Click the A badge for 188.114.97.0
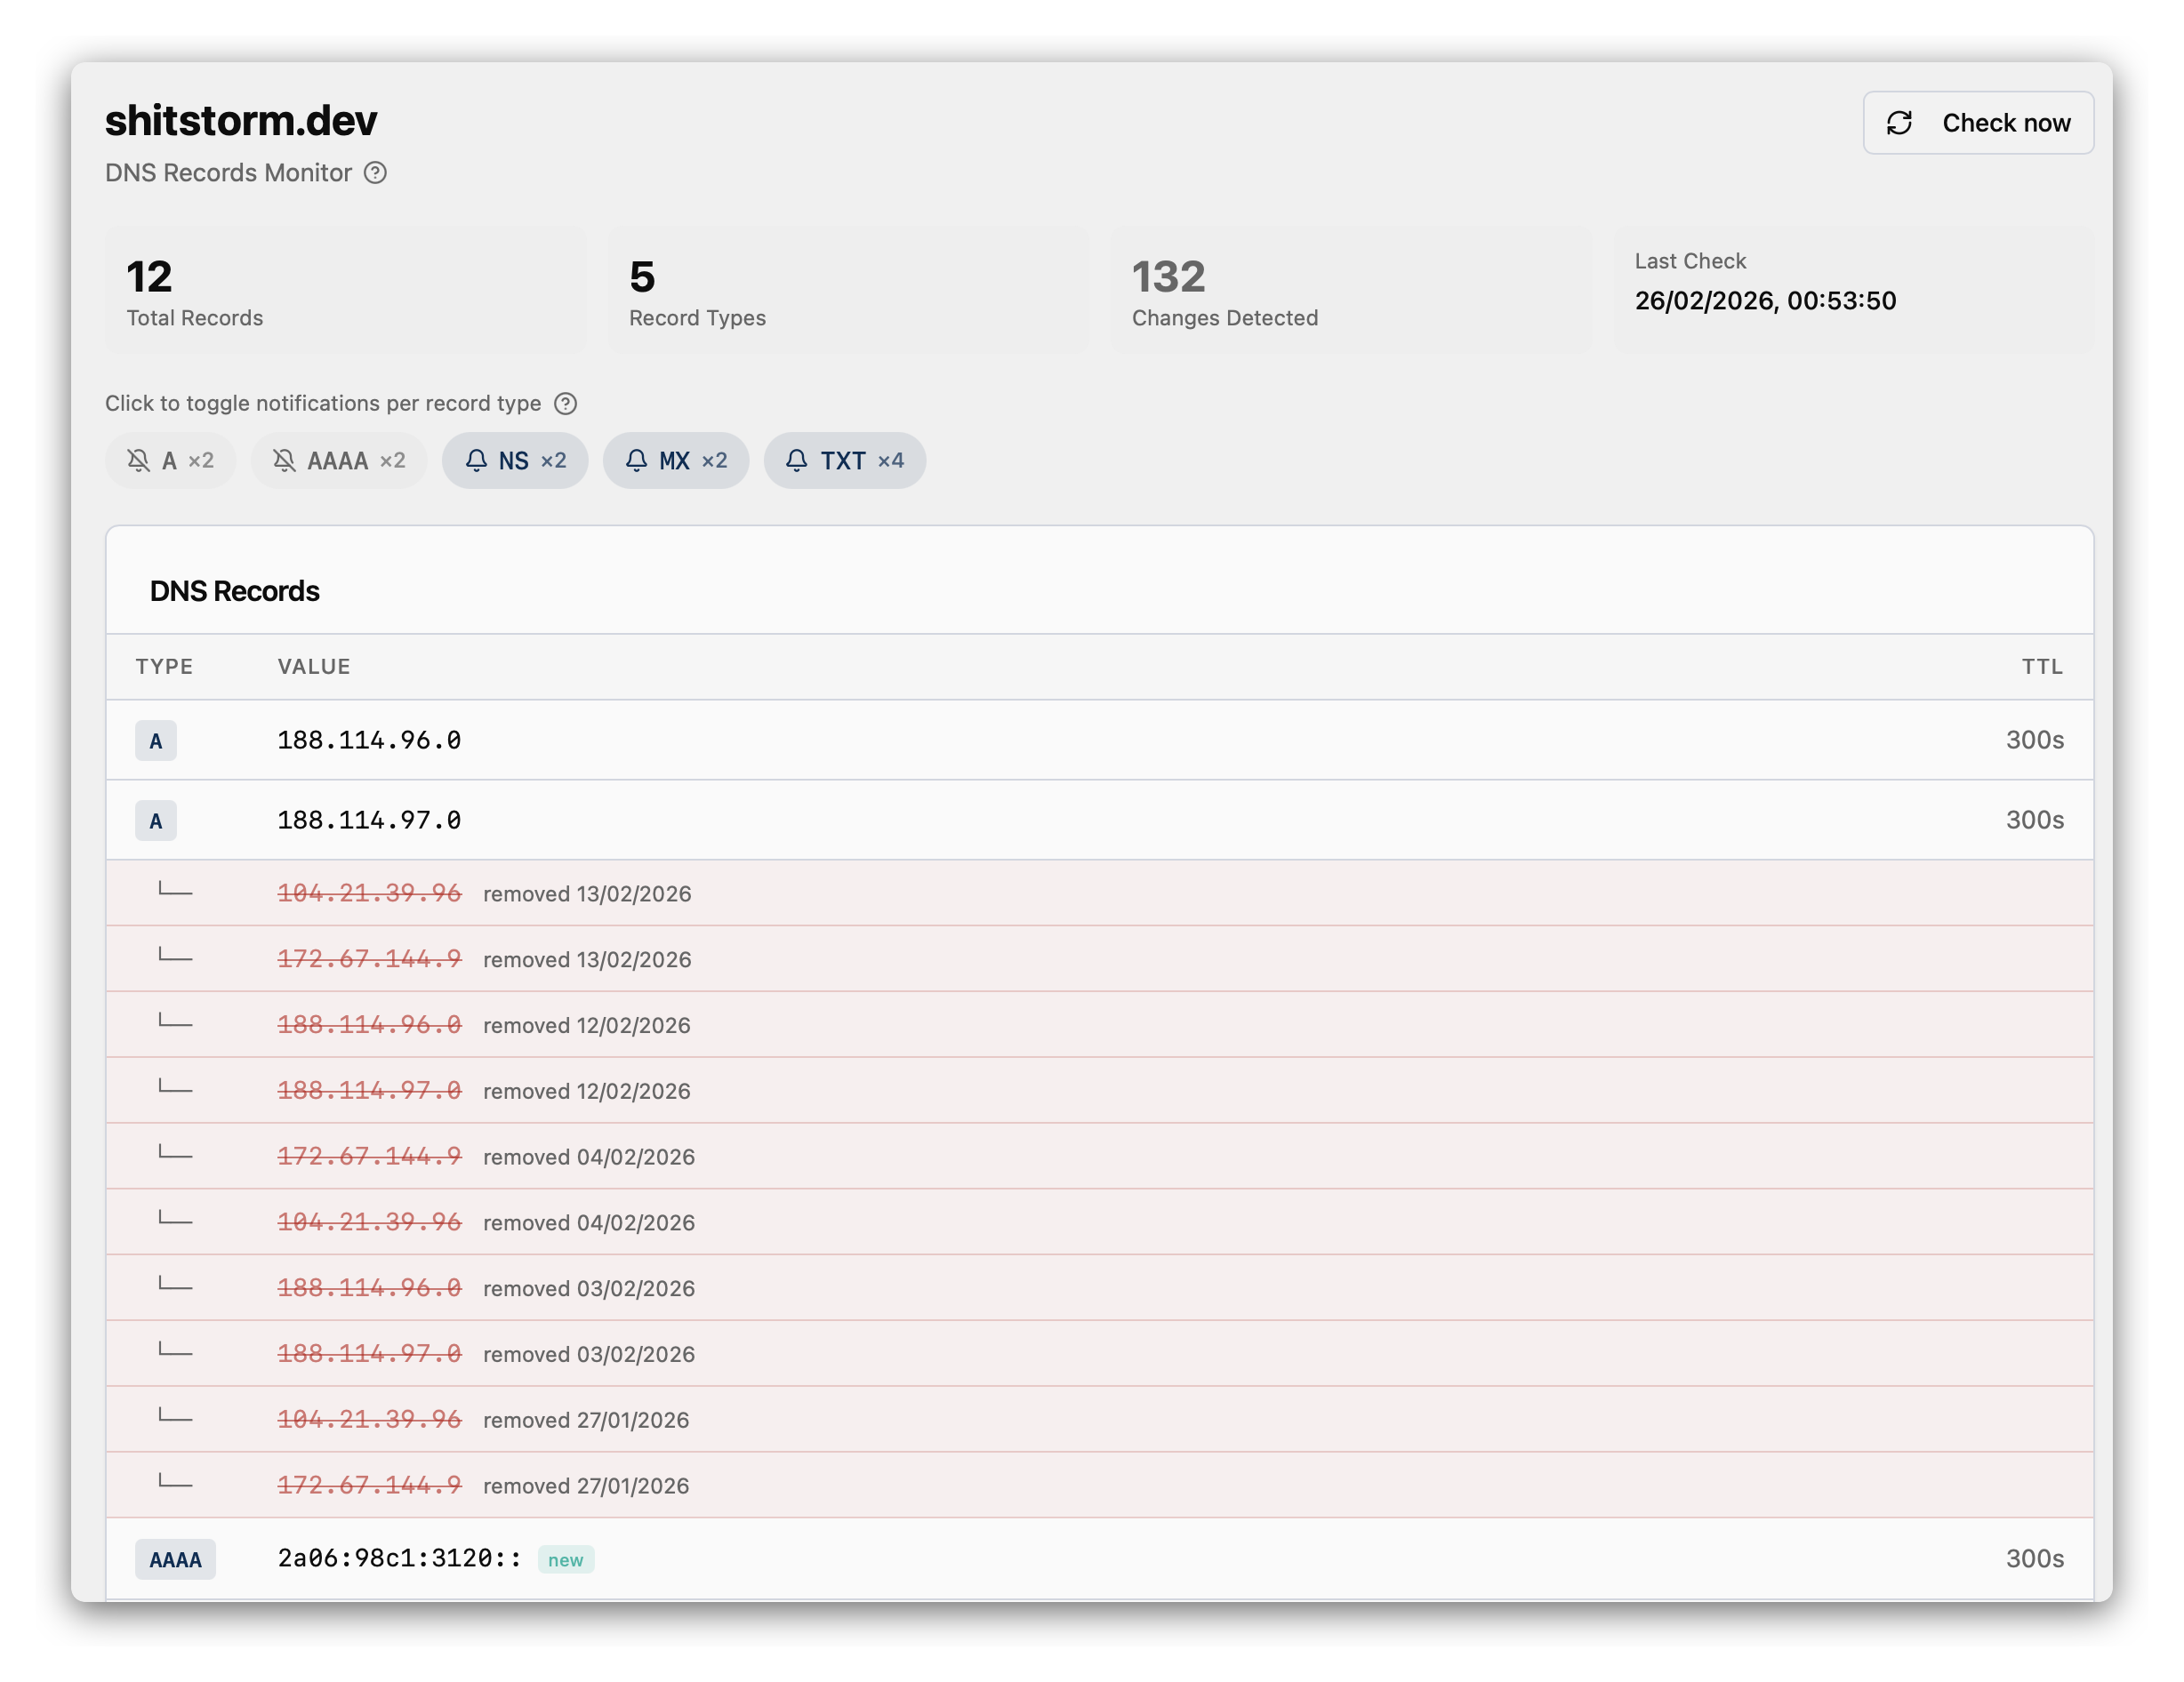This screenshot has height=1682, width=2184. (x=156, y=821)
